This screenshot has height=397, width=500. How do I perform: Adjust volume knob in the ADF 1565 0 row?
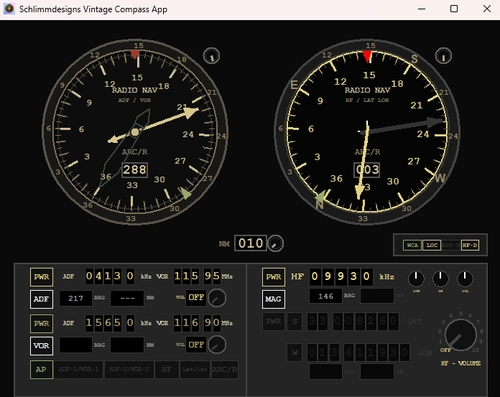217,345
